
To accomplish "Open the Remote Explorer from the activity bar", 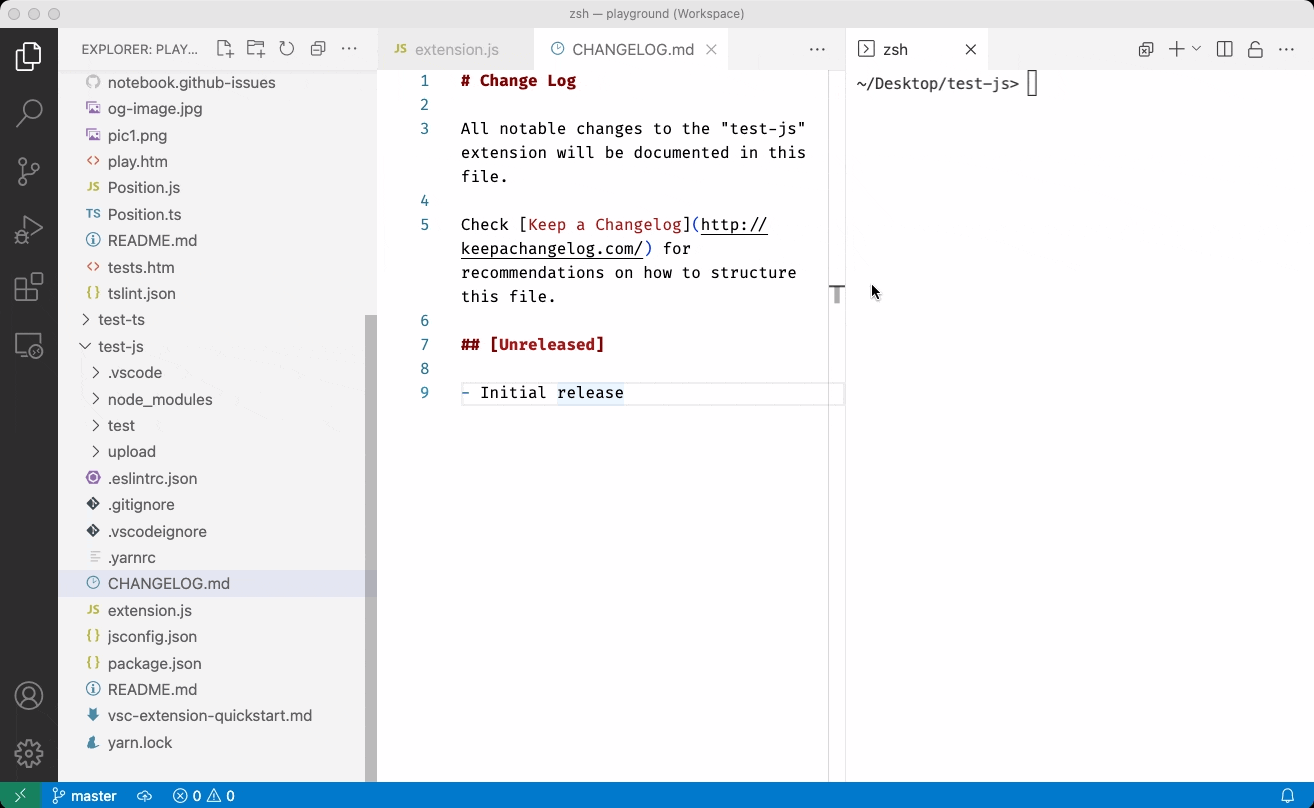I will [29, 345].
